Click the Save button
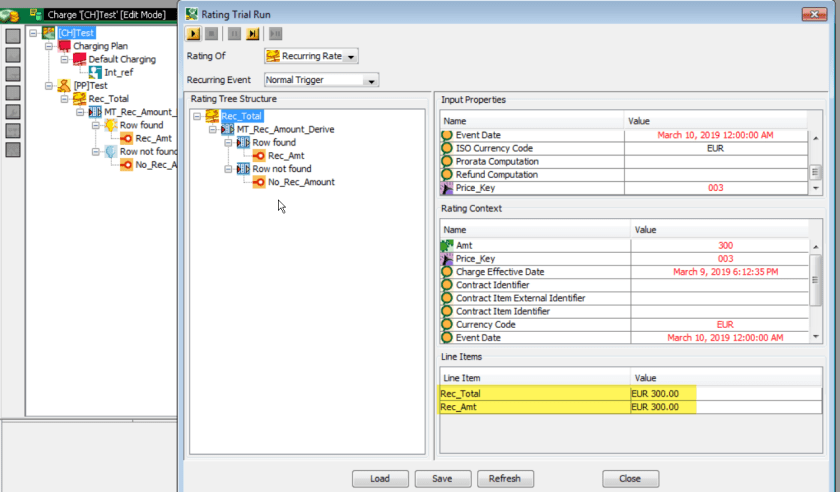The width and height of the screenshot is (840, 492). coord(442,479)
